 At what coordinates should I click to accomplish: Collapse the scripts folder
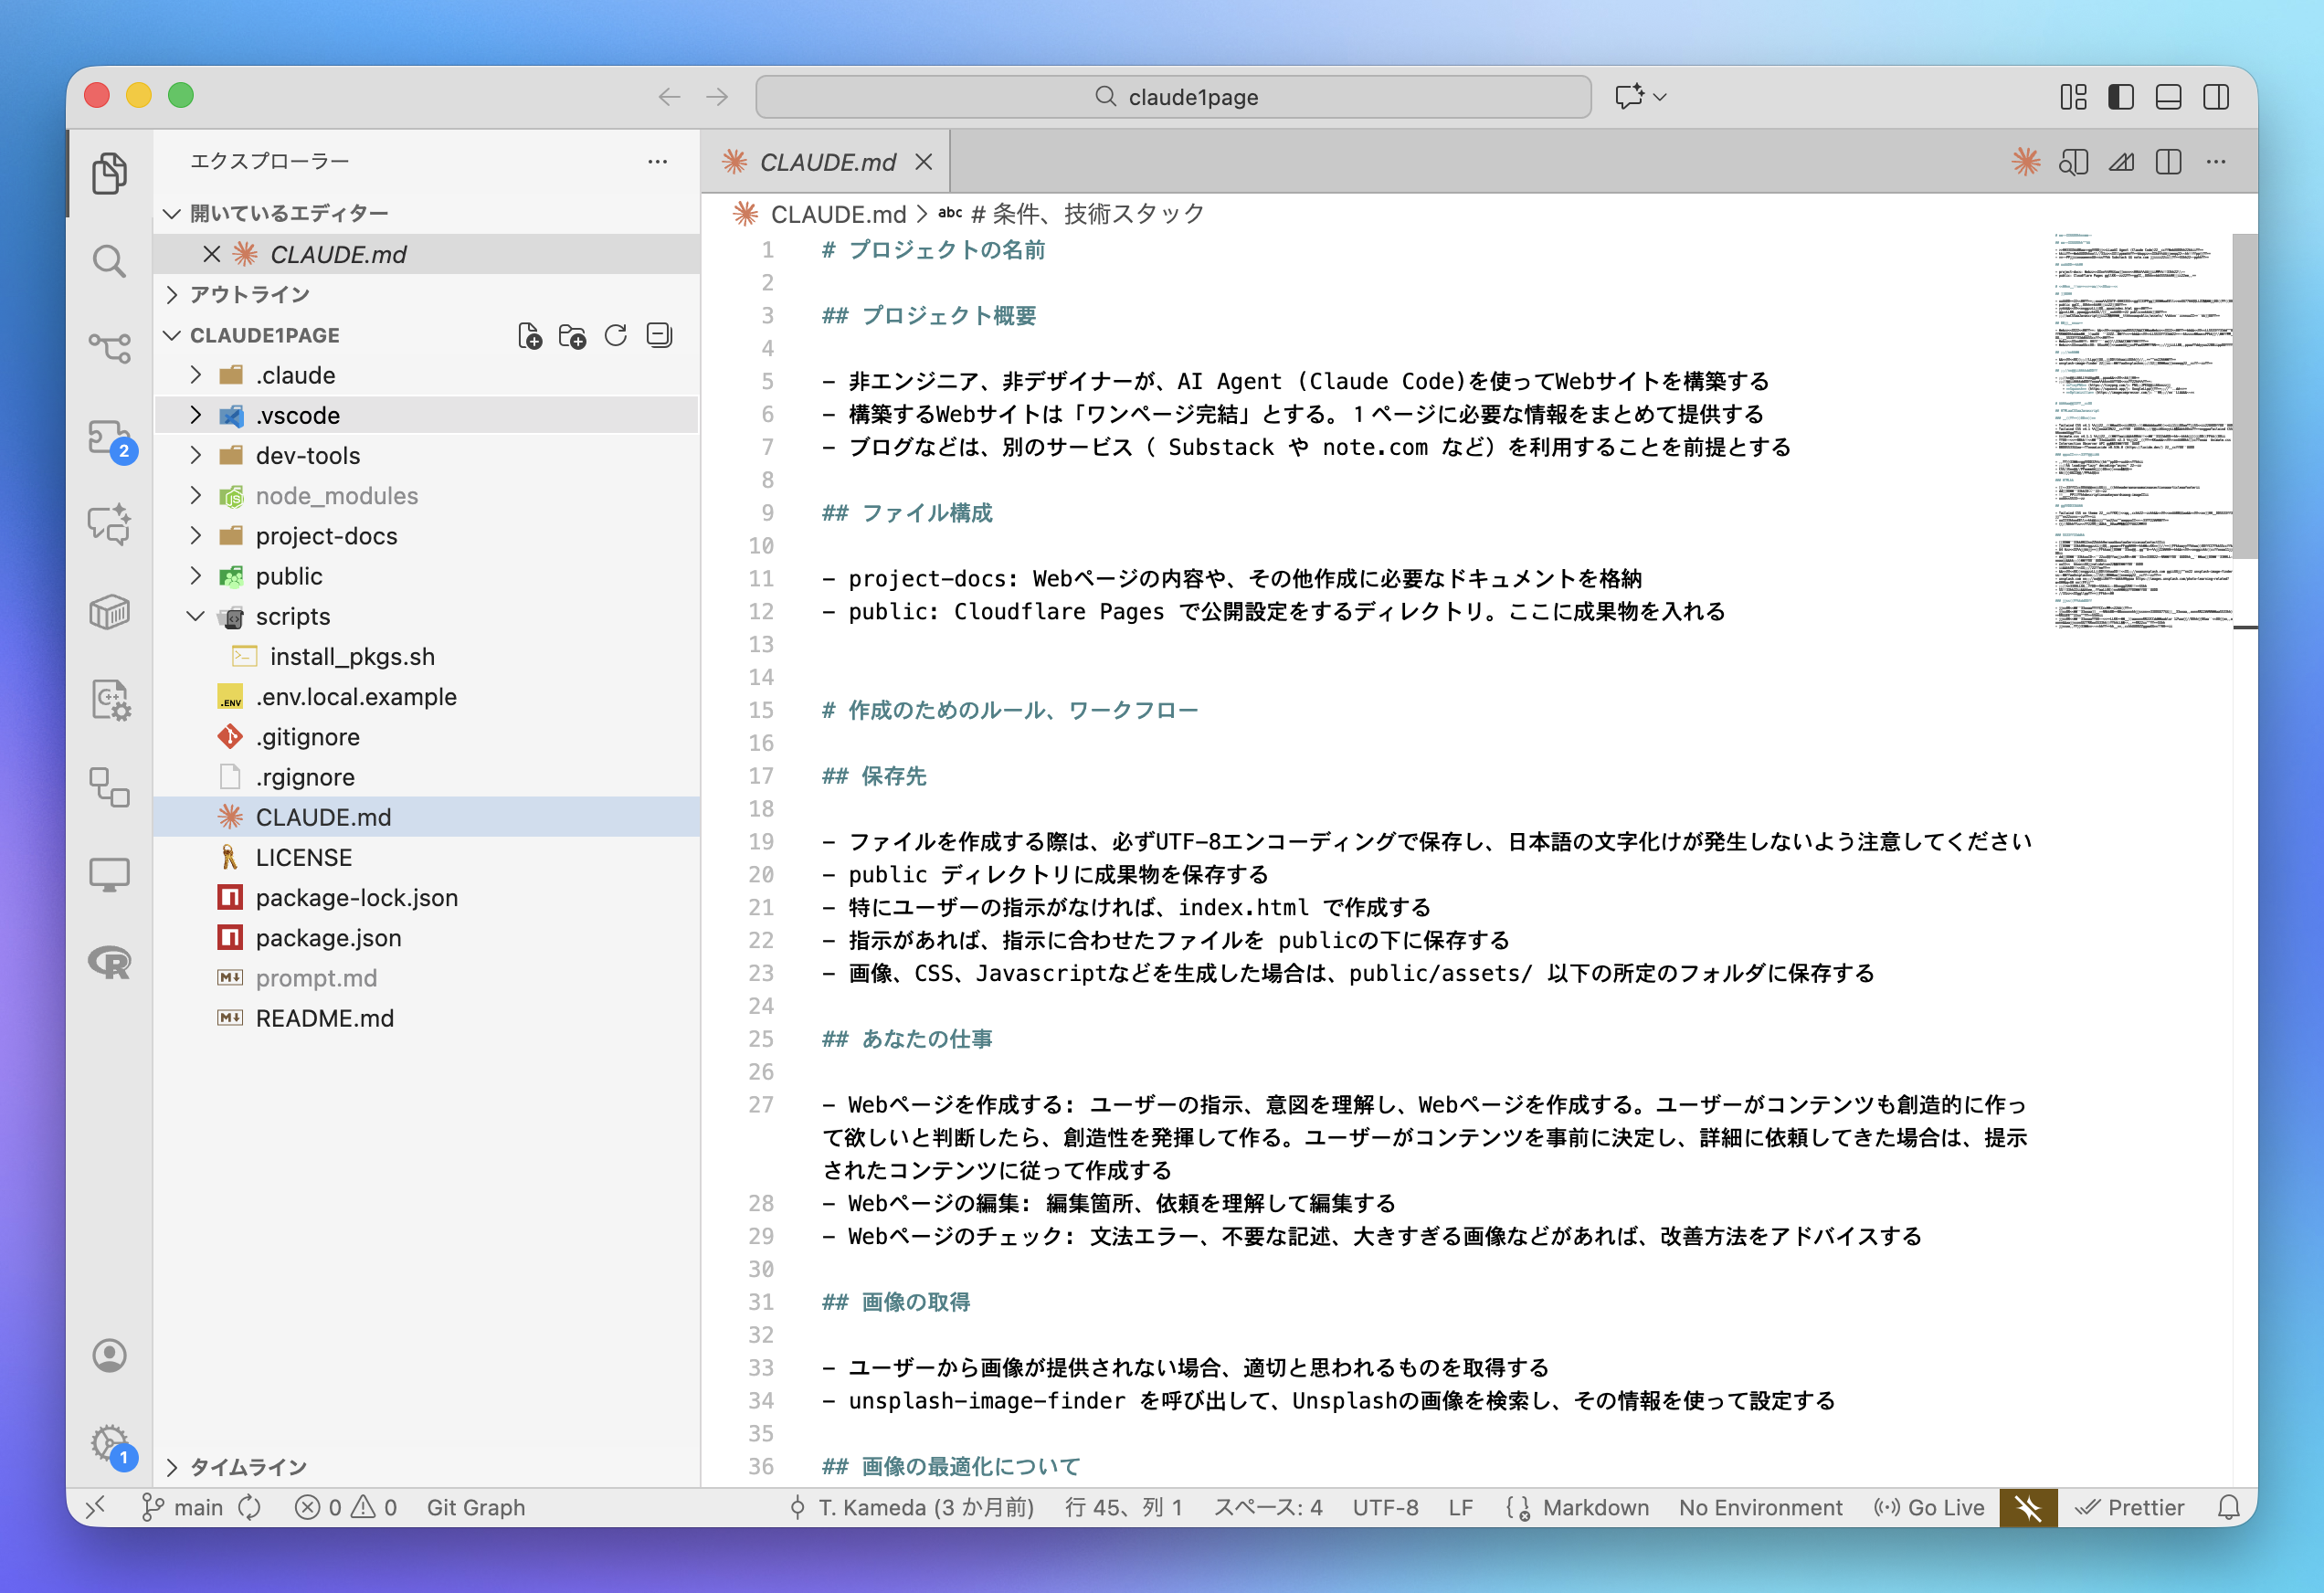click(x=292, y=617)
